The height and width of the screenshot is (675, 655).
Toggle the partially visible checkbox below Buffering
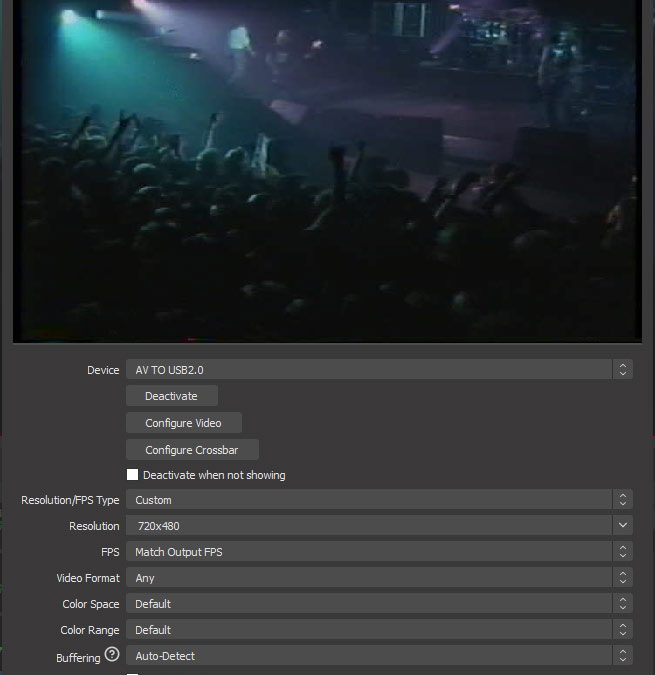[x=133, y=673]
